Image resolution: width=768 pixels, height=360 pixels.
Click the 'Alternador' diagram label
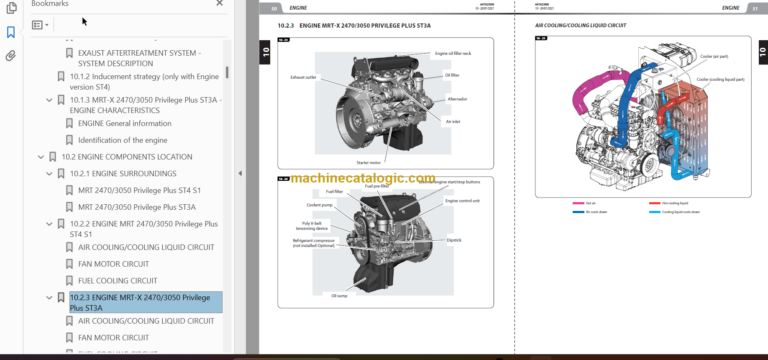[x=457, y=99]
